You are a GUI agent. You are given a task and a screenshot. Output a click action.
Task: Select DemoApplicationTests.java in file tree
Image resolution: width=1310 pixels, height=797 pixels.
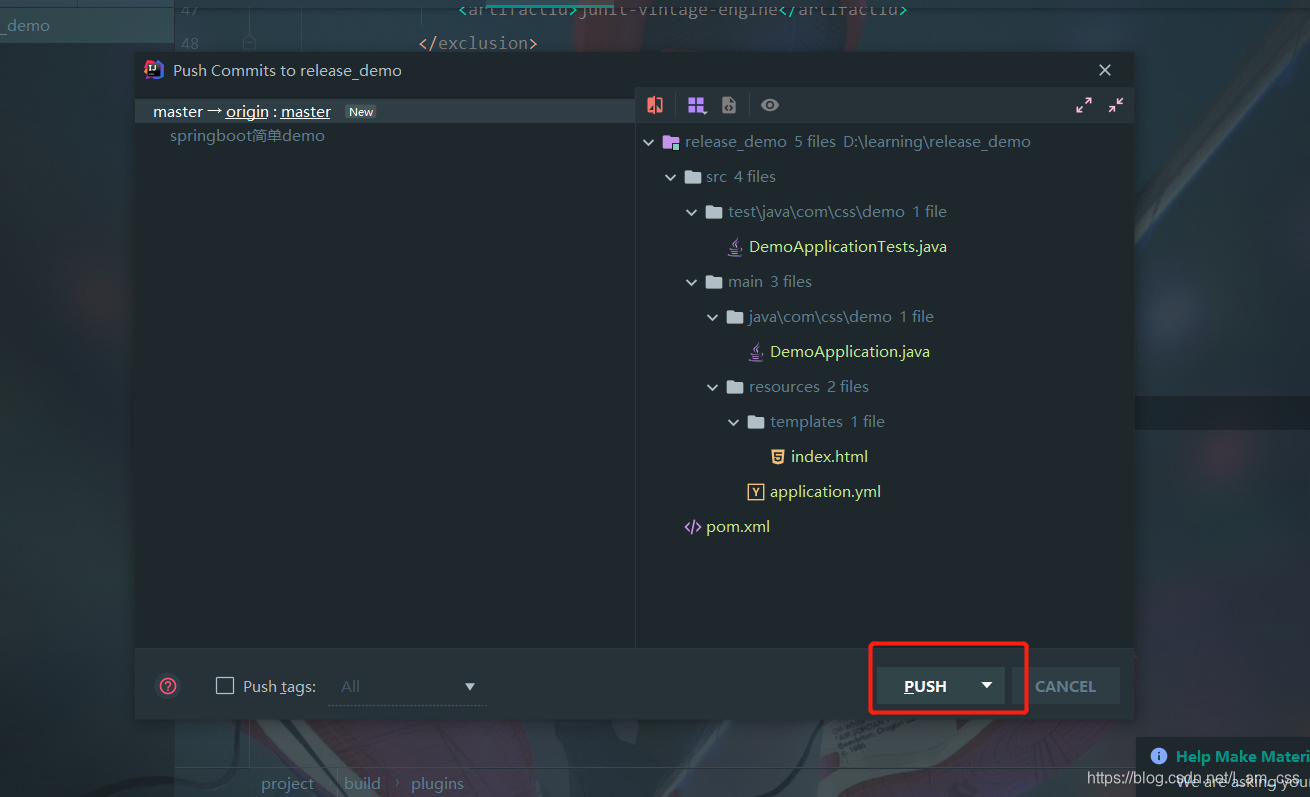848,246
